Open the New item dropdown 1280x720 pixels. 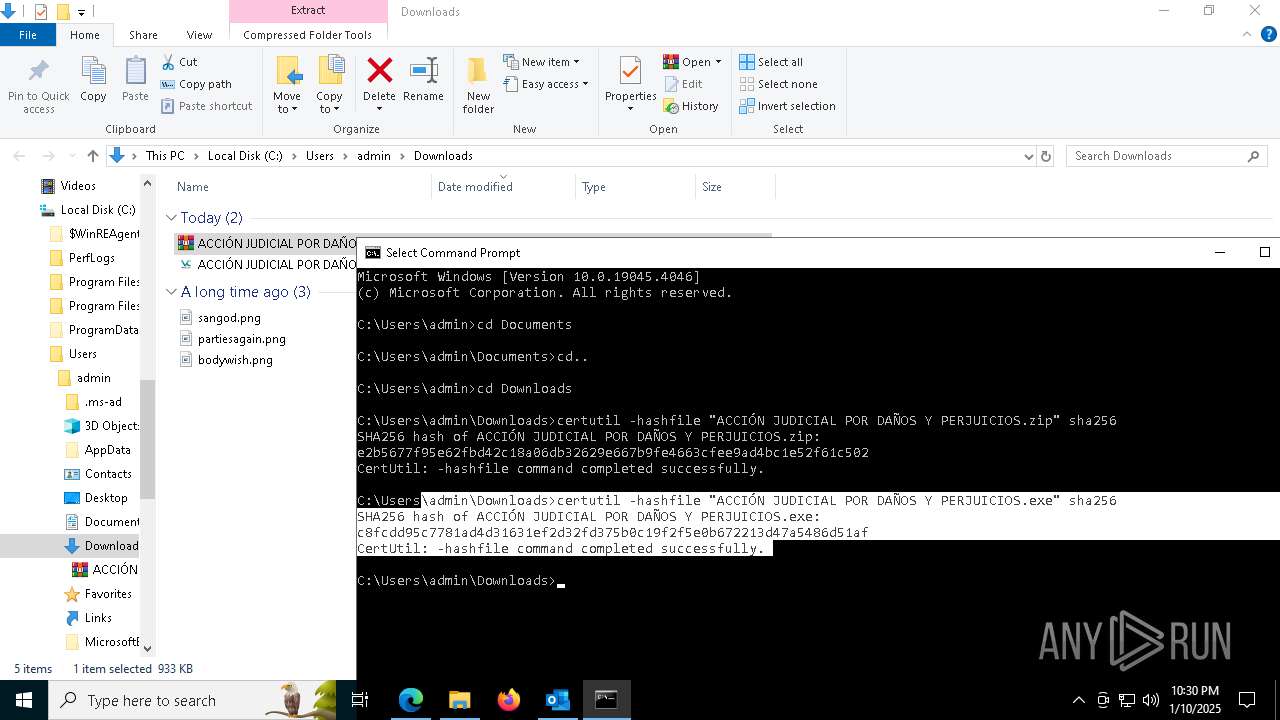point(541,62)
